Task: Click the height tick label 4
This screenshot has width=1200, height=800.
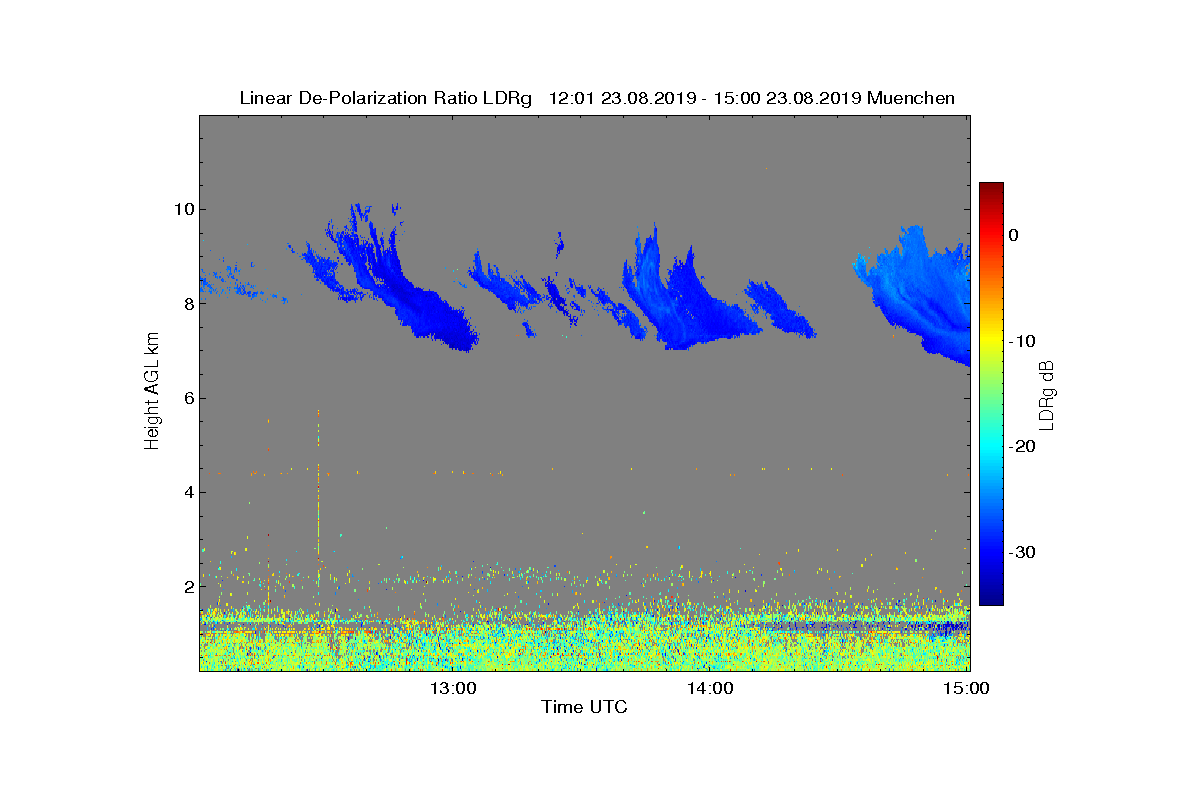Action: pos(187,492)
